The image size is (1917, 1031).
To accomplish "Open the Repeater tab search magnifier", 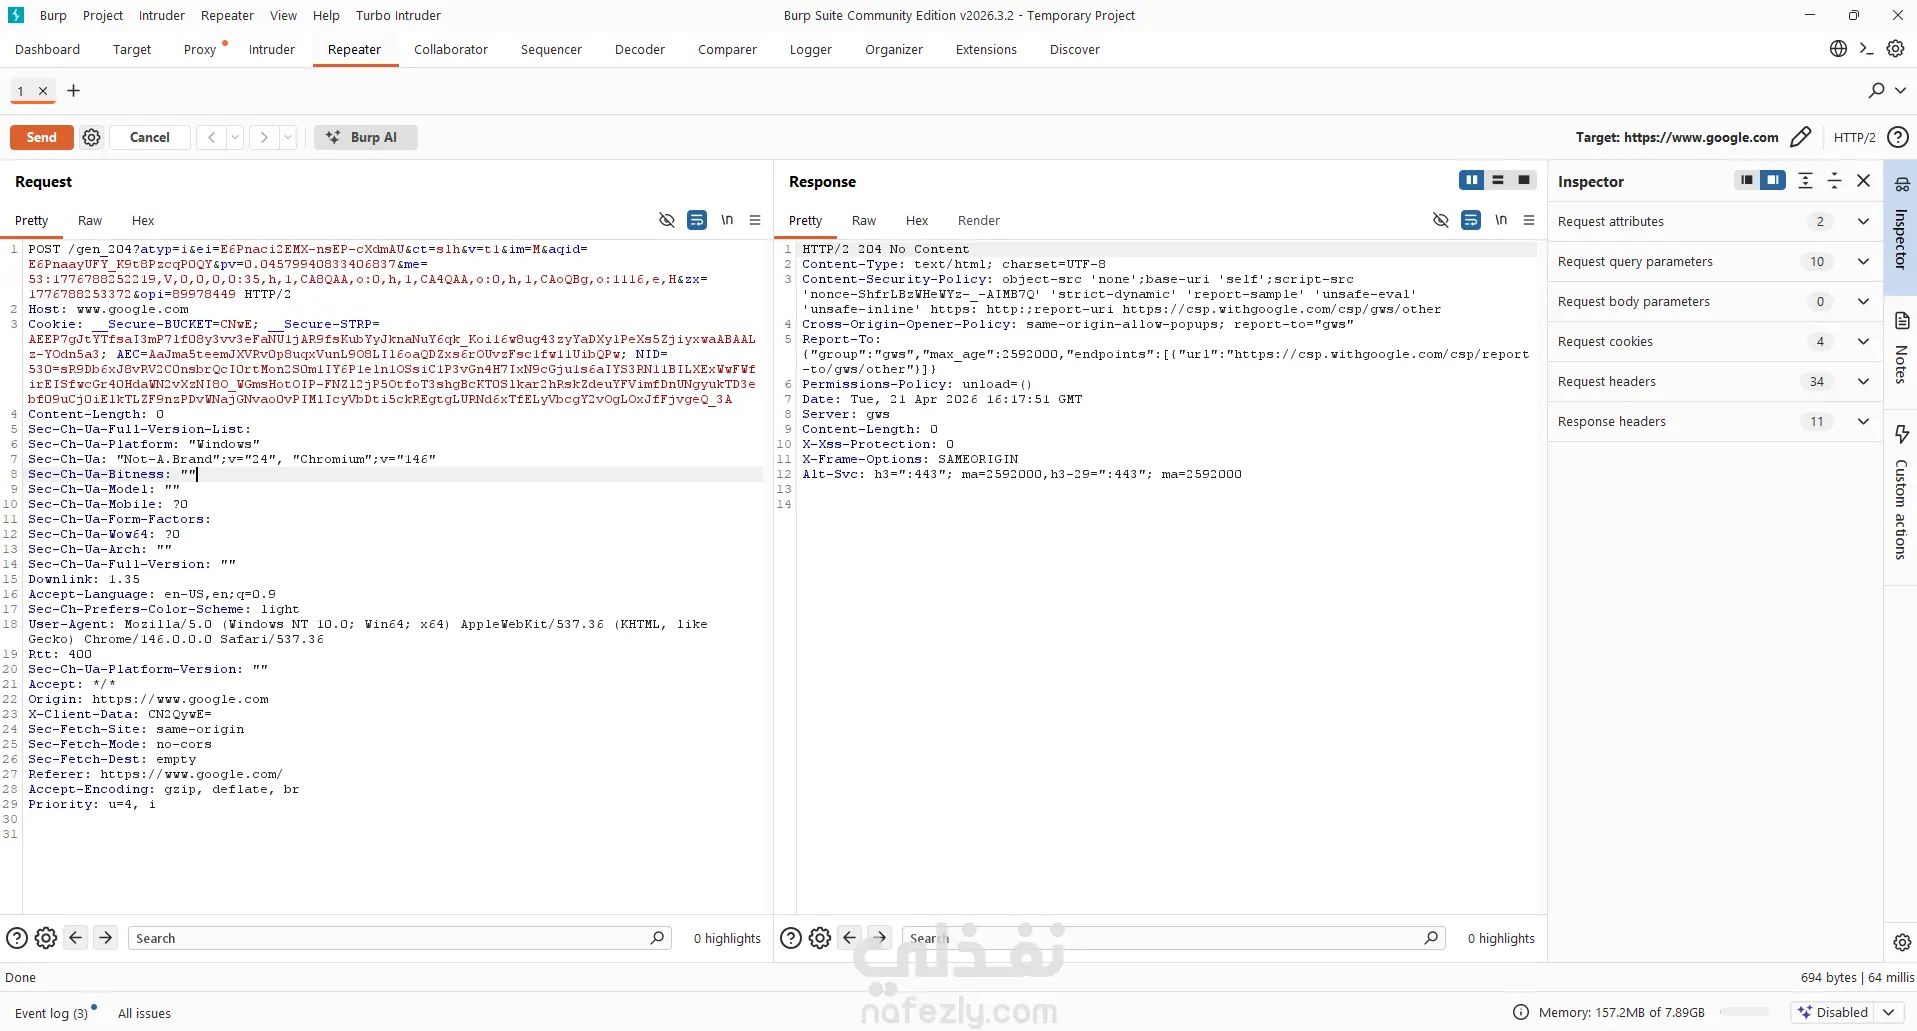I will pyautogui.click(x=1876, y=91).
